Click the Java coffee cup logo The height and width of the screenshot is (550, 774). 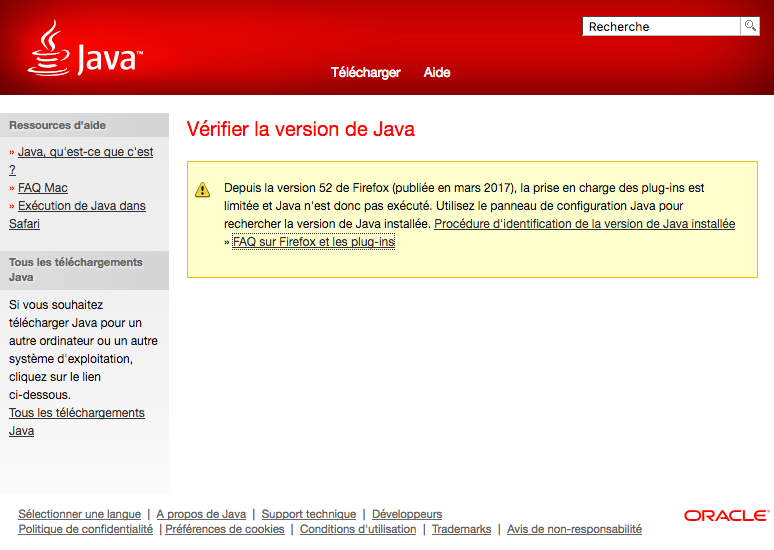coord(85,48)
